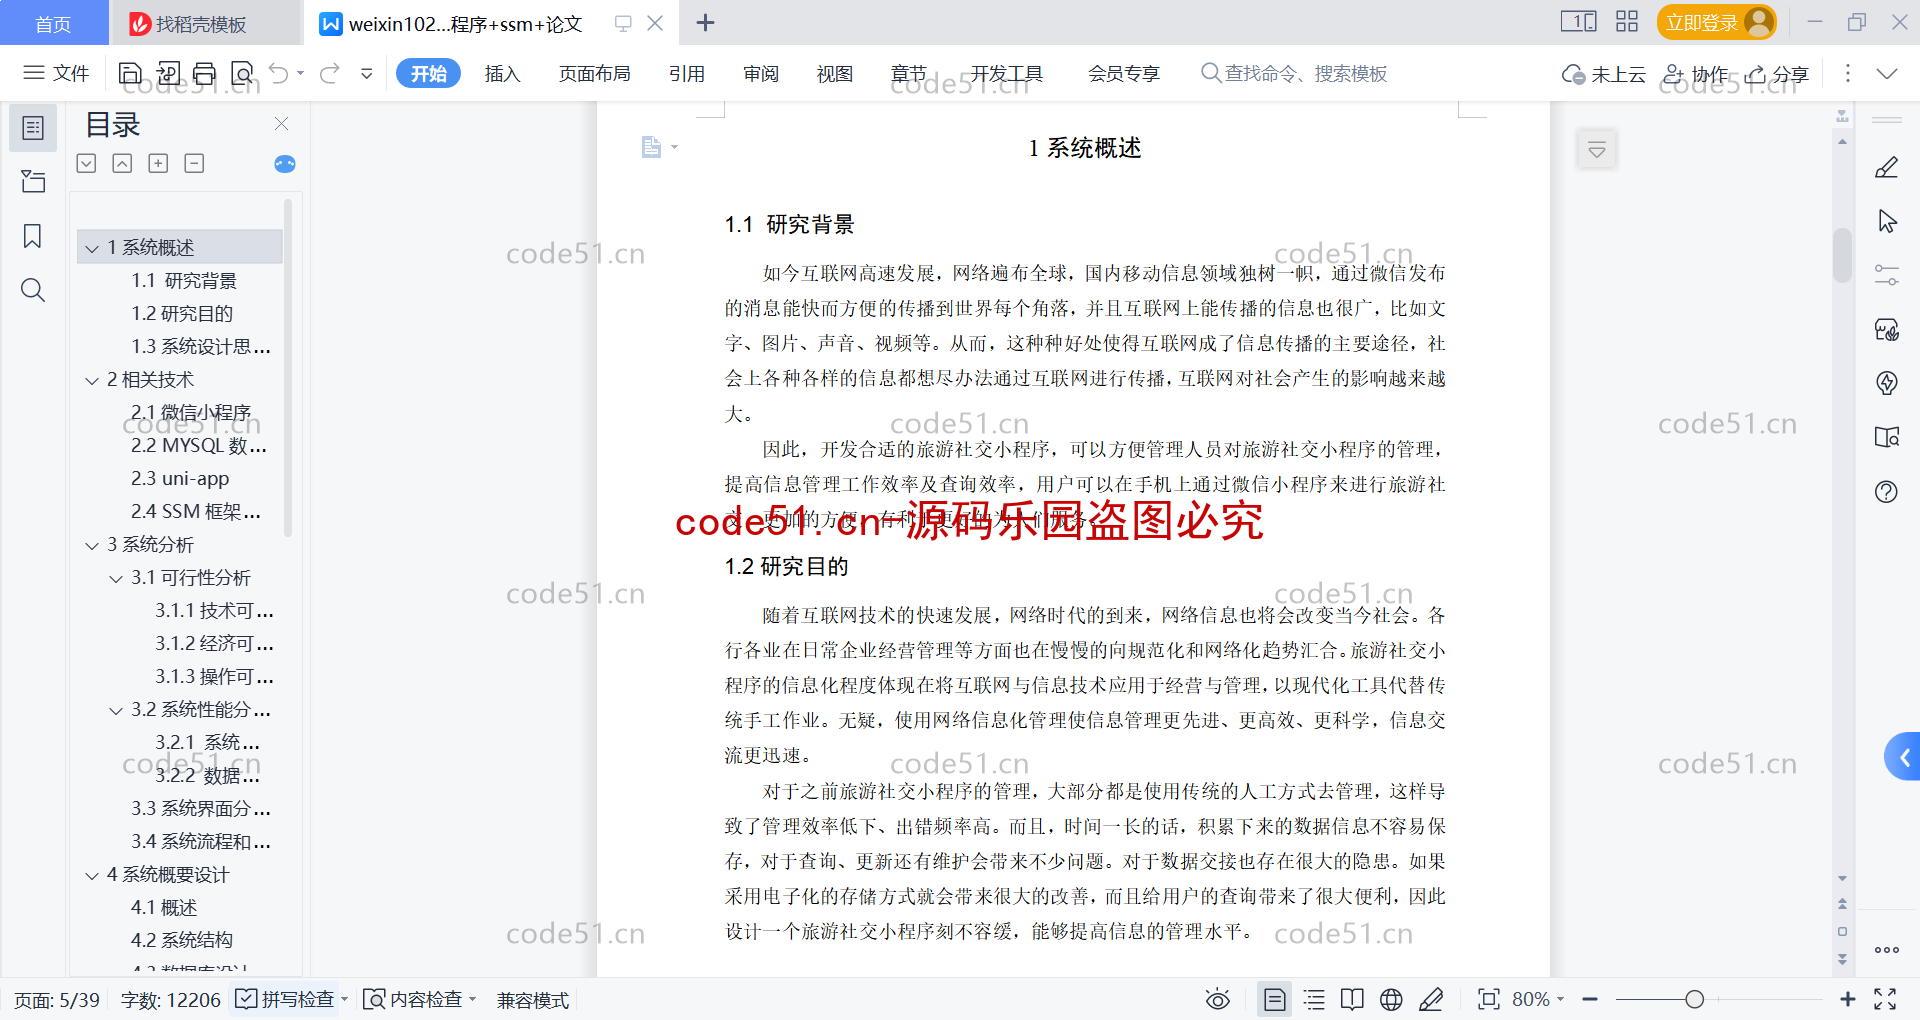
Task: Switch to the 首页 tab
Action: 54,23
